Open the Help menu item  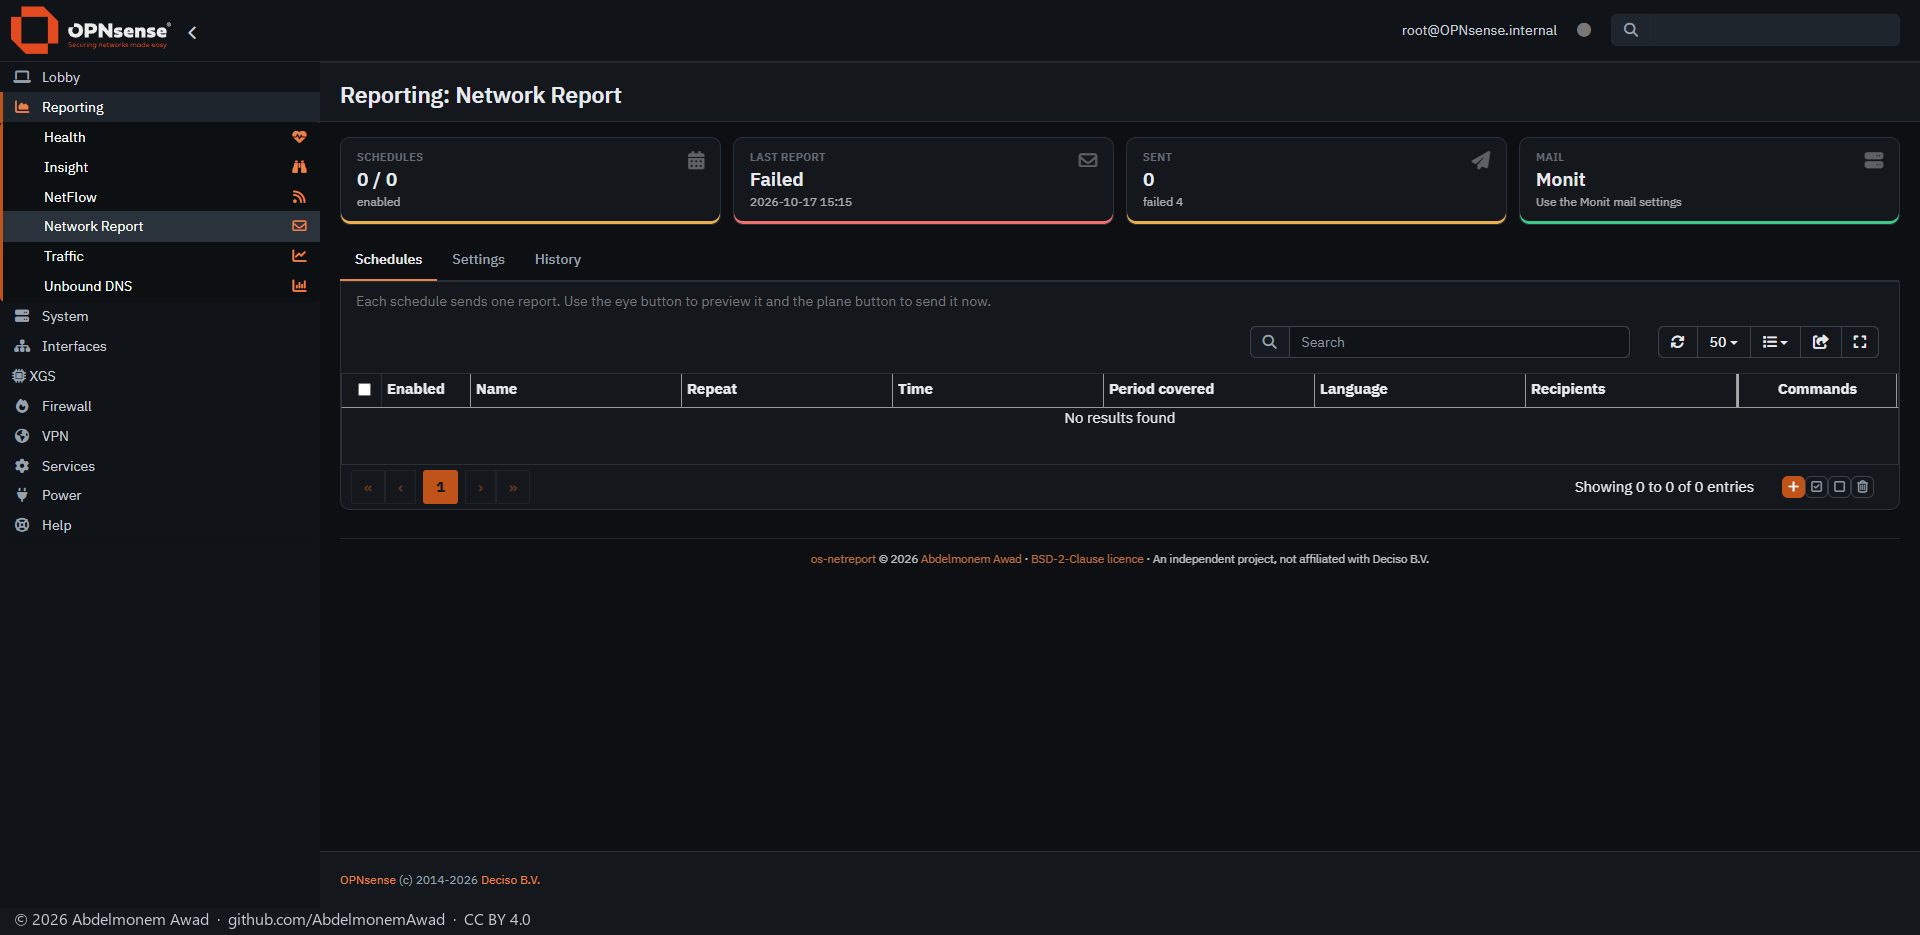160,525
